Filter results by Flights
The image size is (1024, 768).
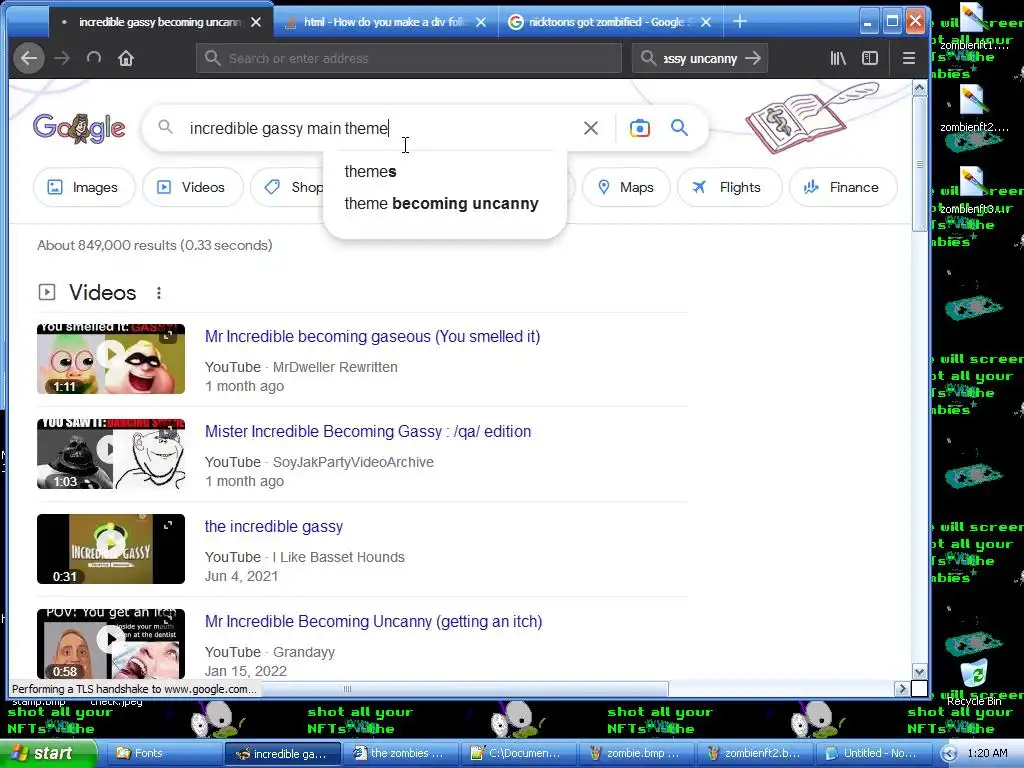coord(729,187)
